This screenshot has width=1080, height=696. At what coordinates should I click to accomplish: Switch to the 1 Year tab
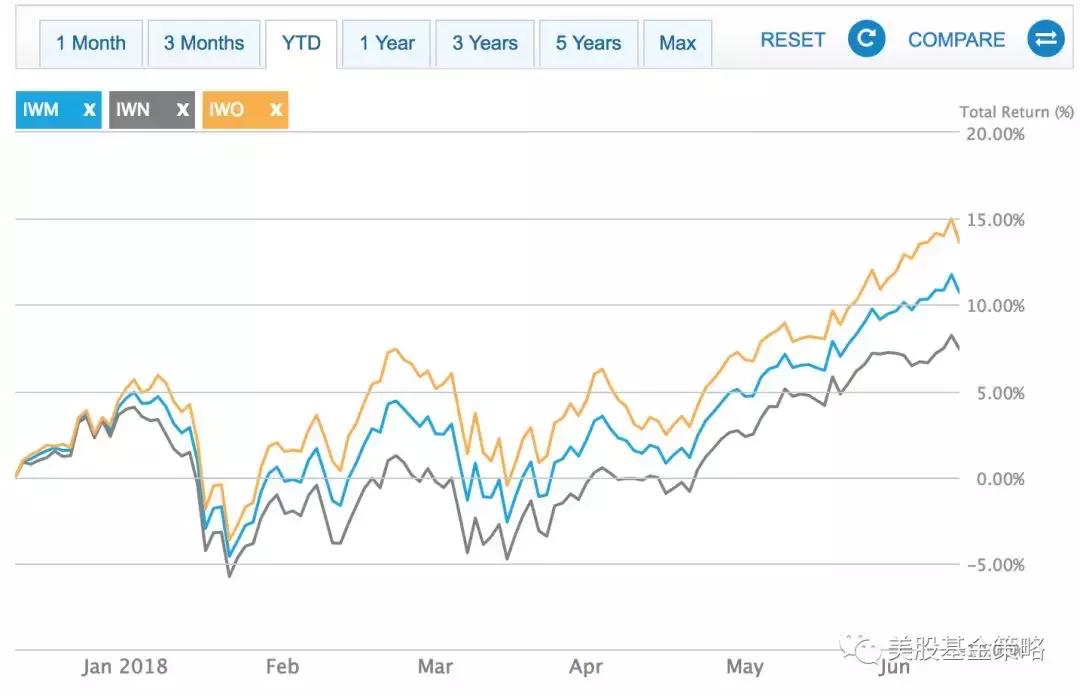pos(387,43)
